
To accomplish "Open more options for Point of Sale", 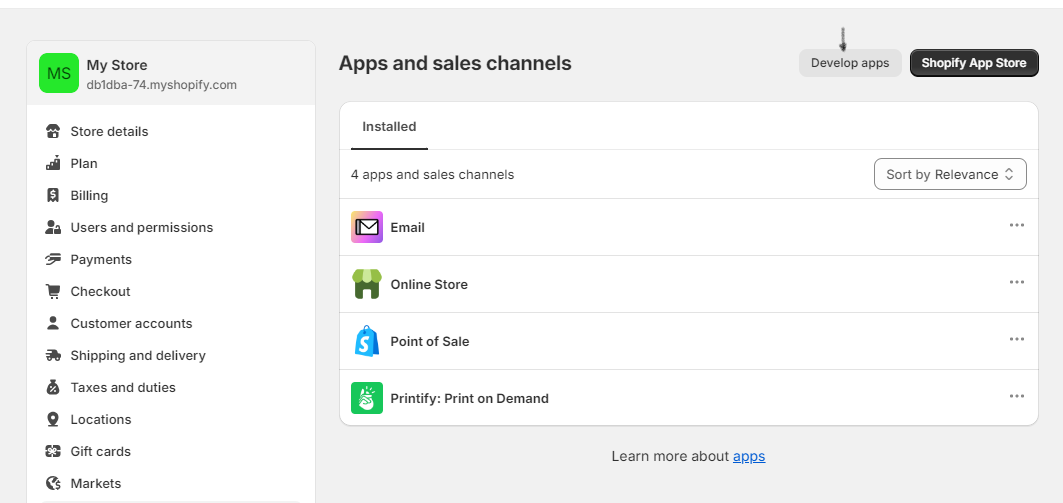I will [1016, 339].
